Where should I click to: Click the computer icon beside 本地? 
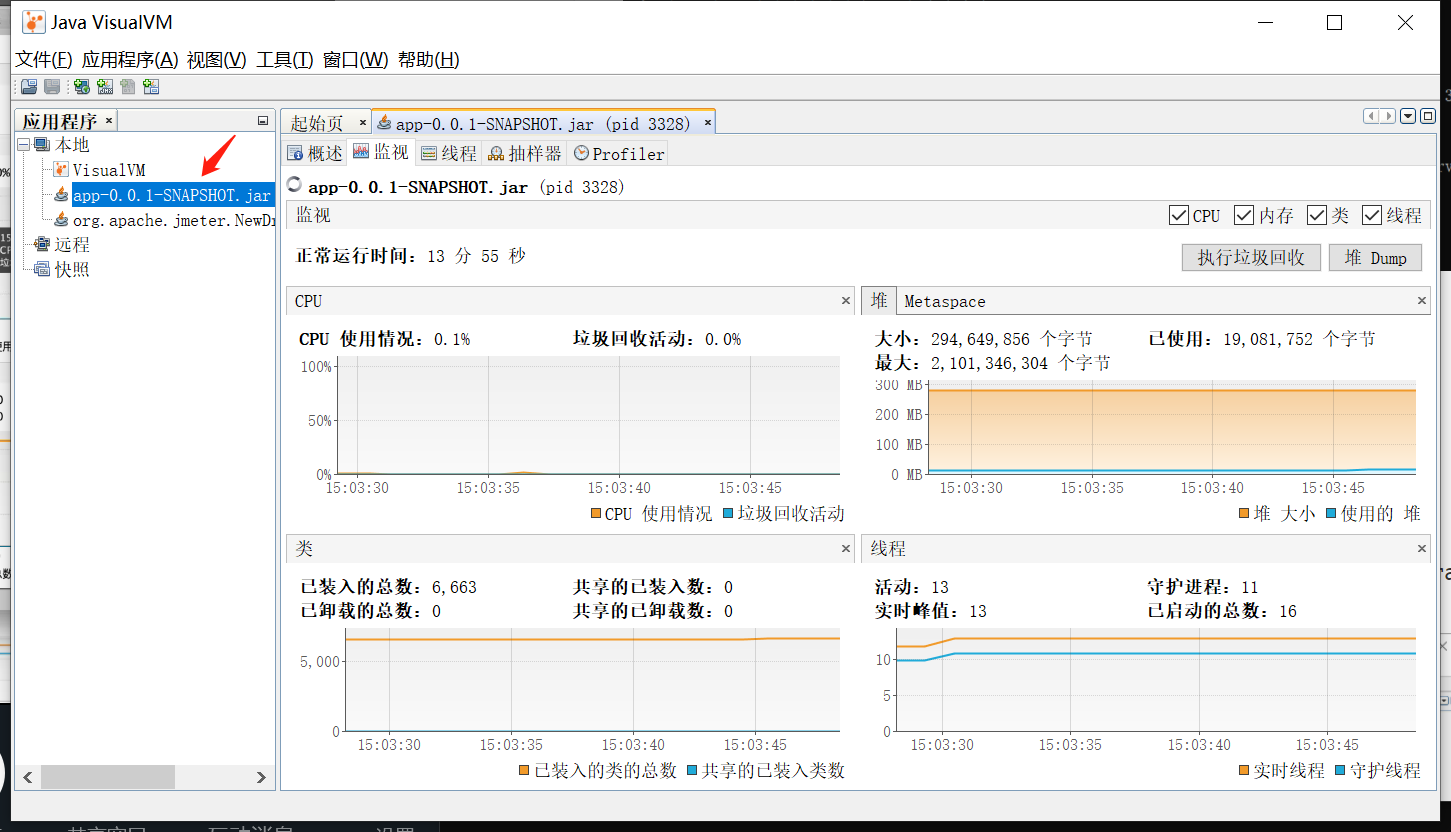point(42,145)
